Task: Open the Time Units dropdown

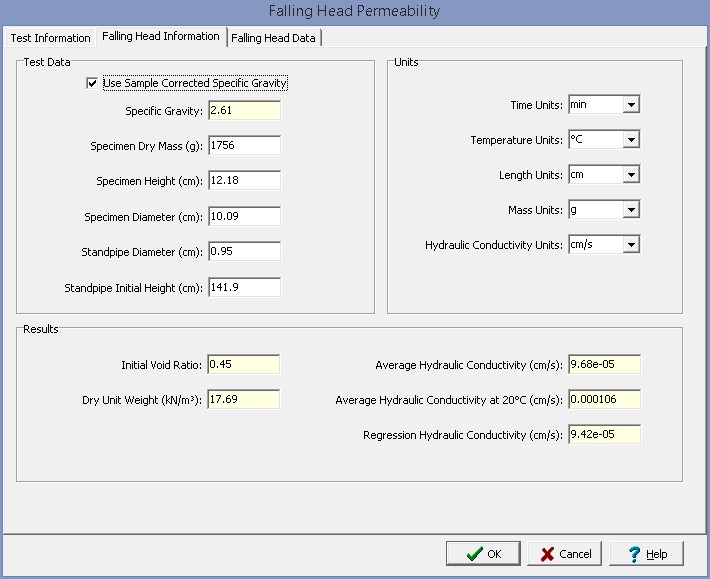Action: 630,105
